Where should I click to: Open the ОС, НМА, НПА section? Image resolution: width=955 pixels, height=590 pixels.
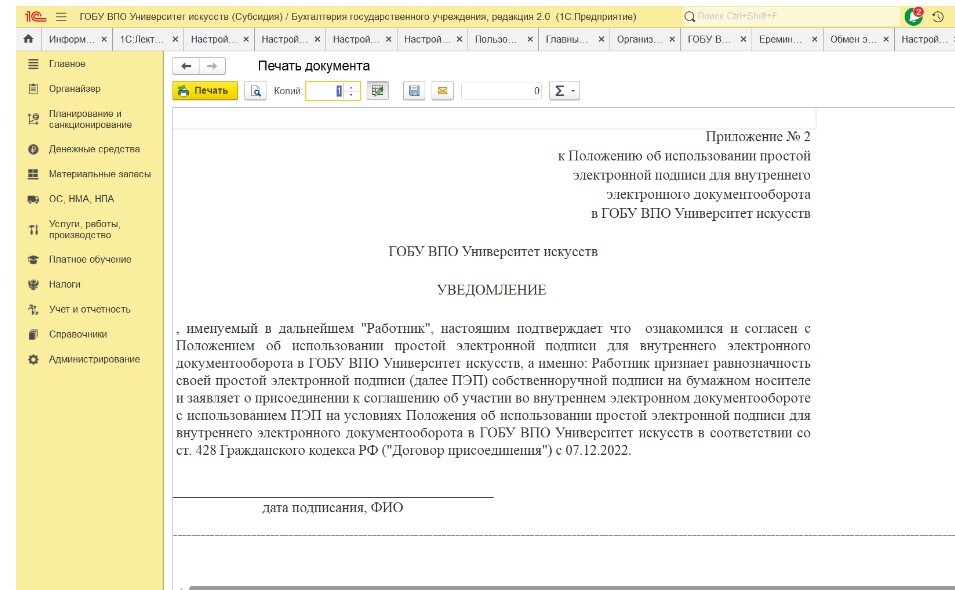tap(82, 198)
